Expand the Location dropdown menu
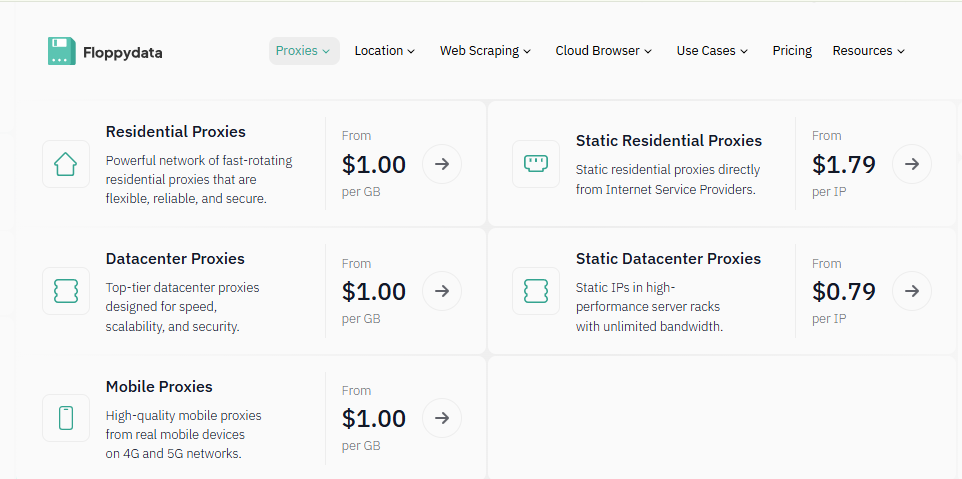 pyautogui.click(x=385, y=51)
